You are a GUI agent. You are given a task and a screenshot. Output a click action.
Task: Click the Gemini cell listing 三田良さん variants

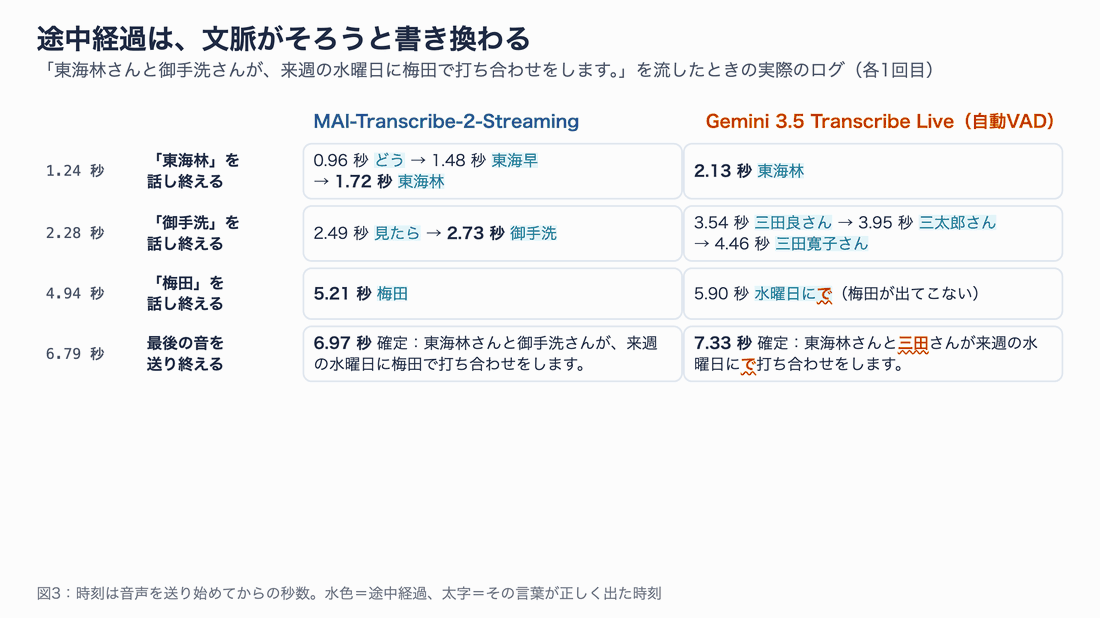[873, 233]
